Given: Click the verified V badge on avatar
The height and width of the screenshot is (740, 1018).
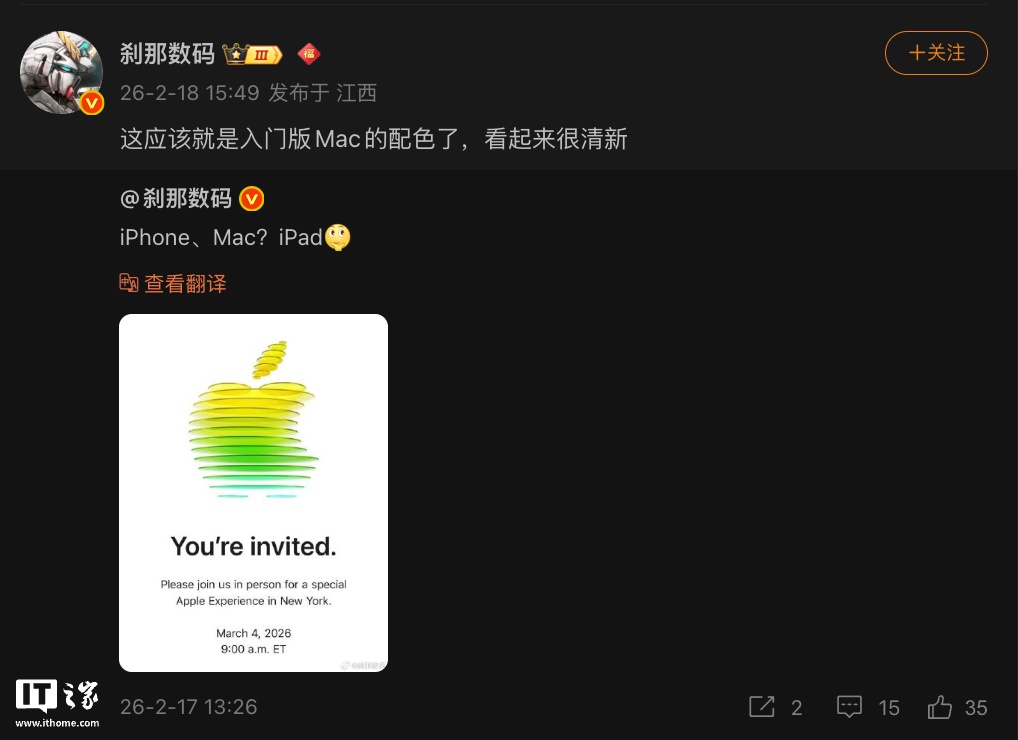Looking at the screenshot, I should coord(92,103).
